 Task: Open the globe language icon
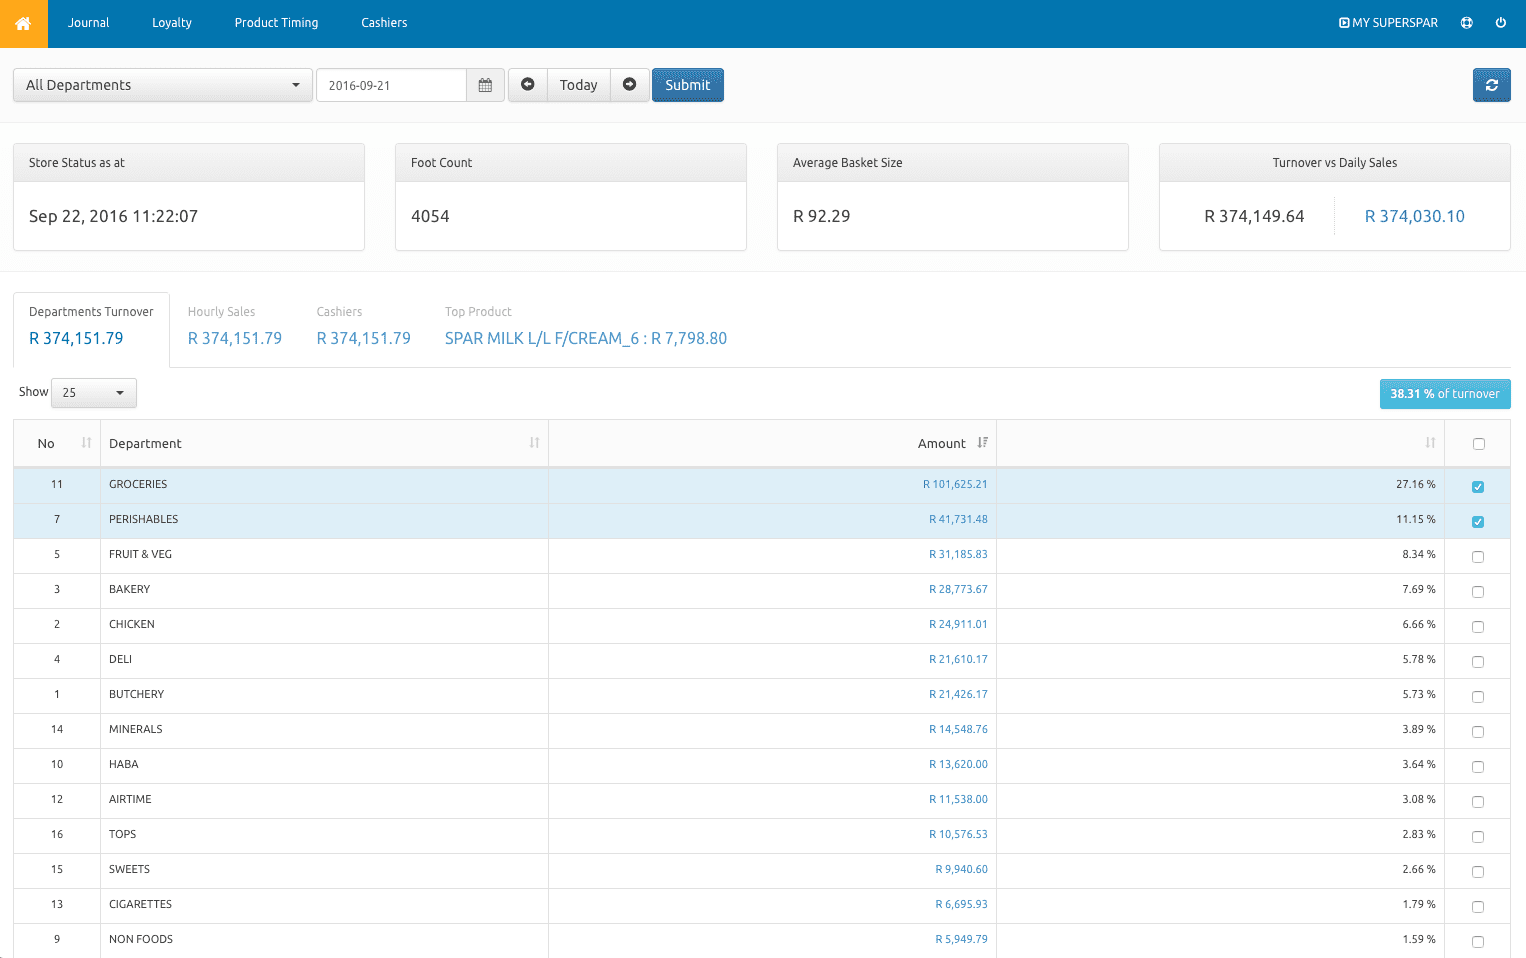point(1466,23)
